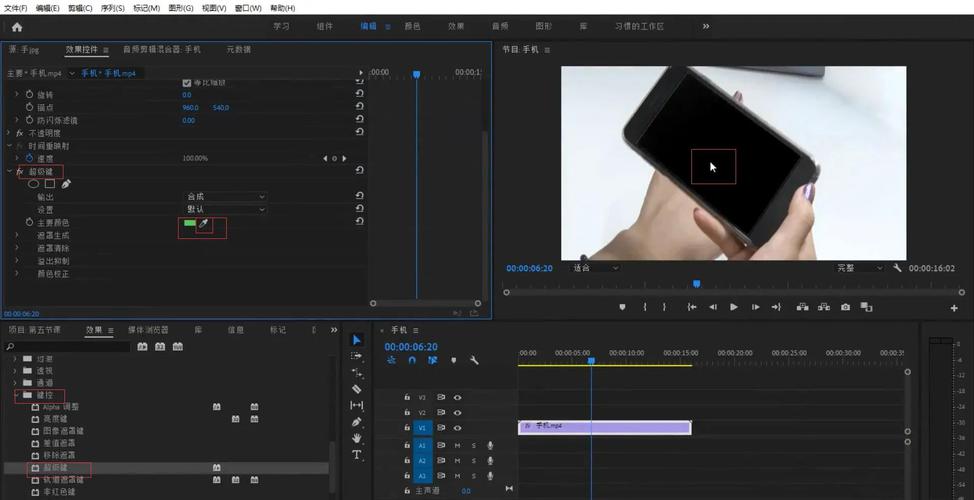This screenshot has height=500, width=974.
Task: Select the Type tool
Action: point(357,455)
